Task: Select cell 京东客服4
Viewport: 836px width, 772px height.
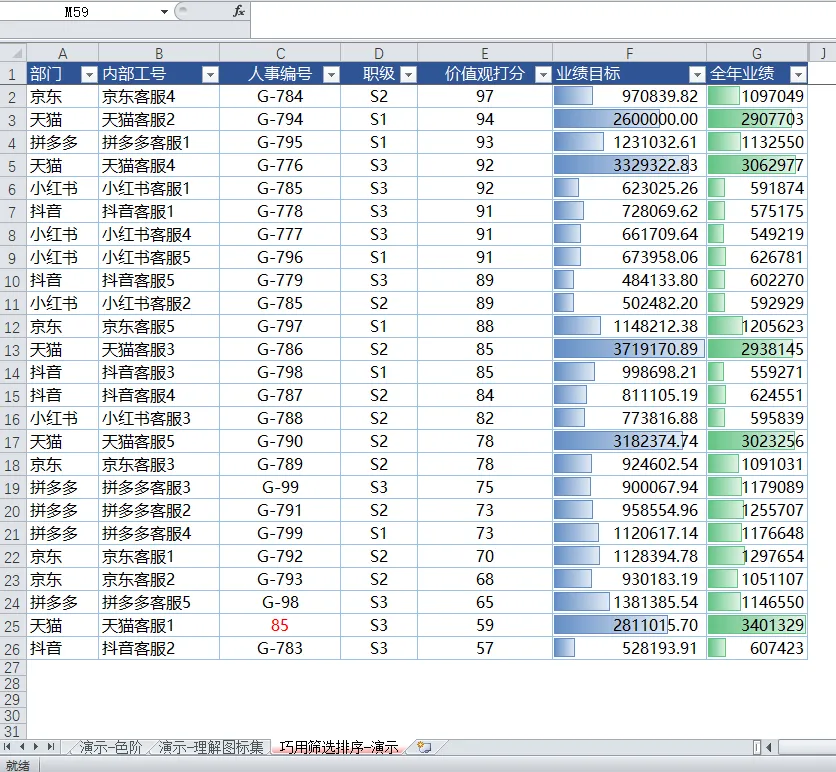Action: pyautogui.click(x=159, y=96)
